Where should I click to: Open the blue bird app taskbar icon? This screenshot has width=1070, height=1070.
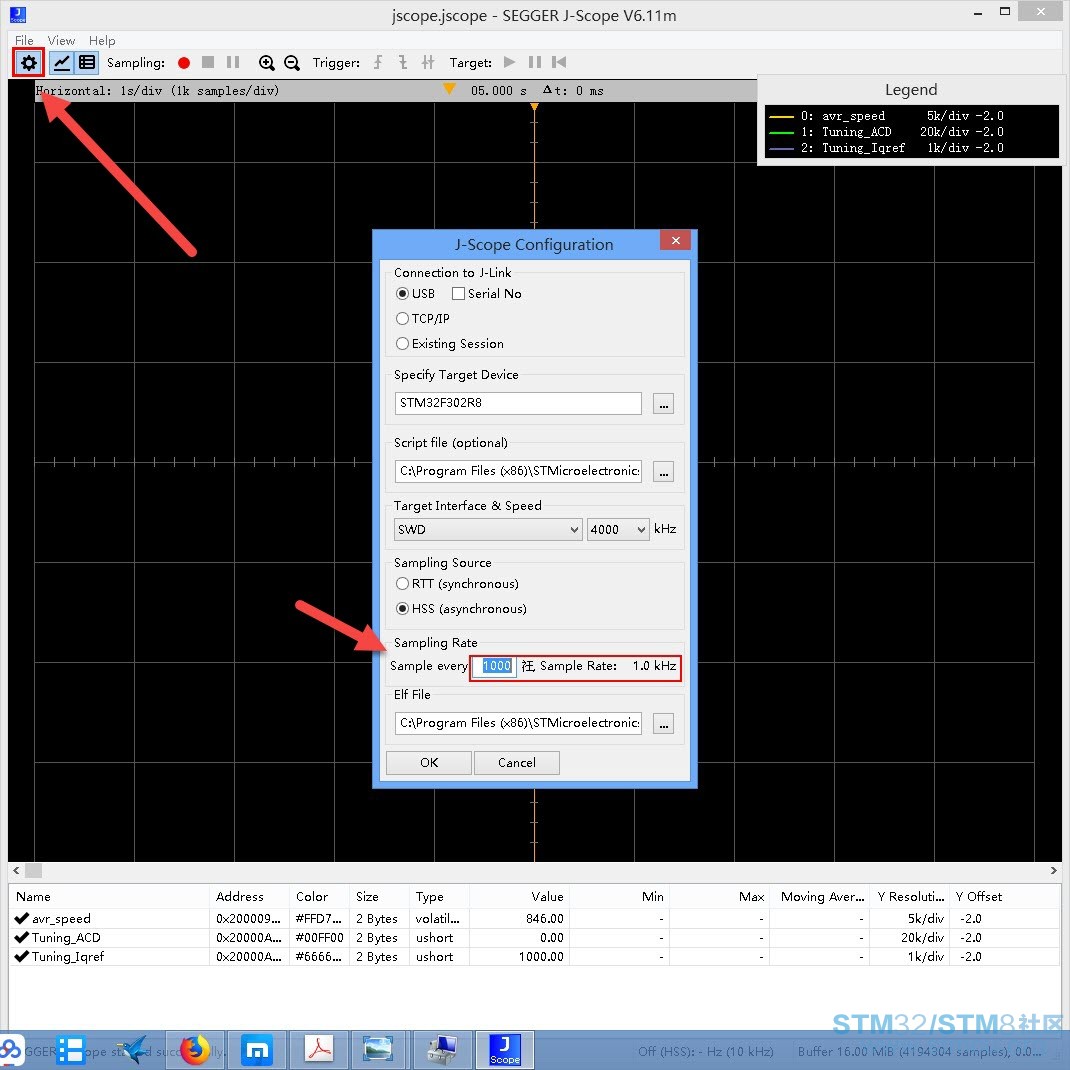[x=133, y=1050]
